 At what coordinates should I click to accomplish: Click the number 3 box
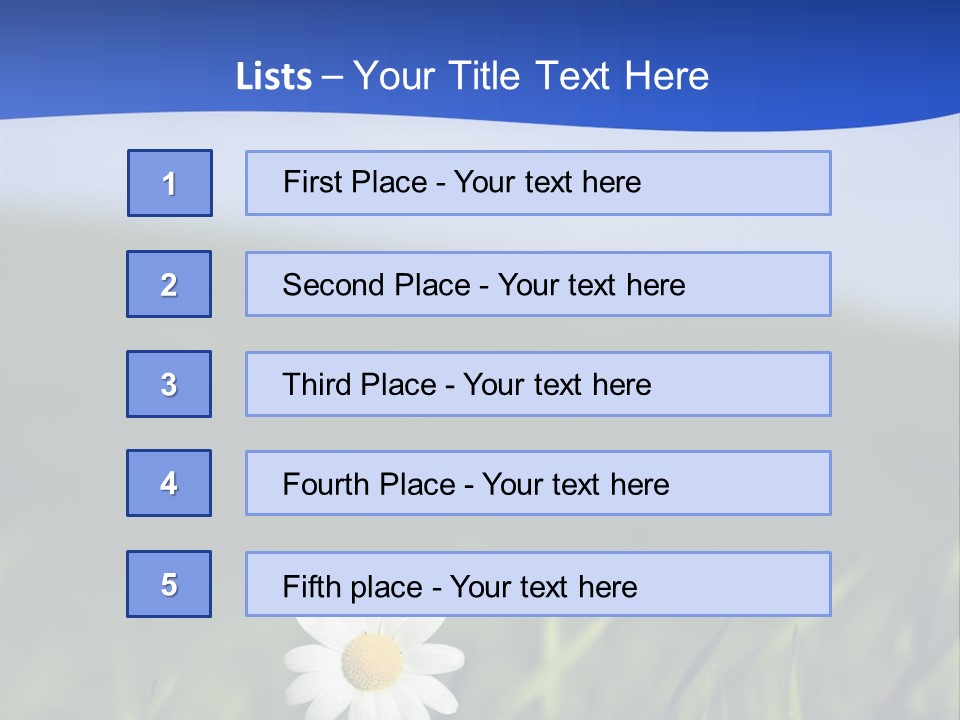pyautogui.click(x=169, y=384)
